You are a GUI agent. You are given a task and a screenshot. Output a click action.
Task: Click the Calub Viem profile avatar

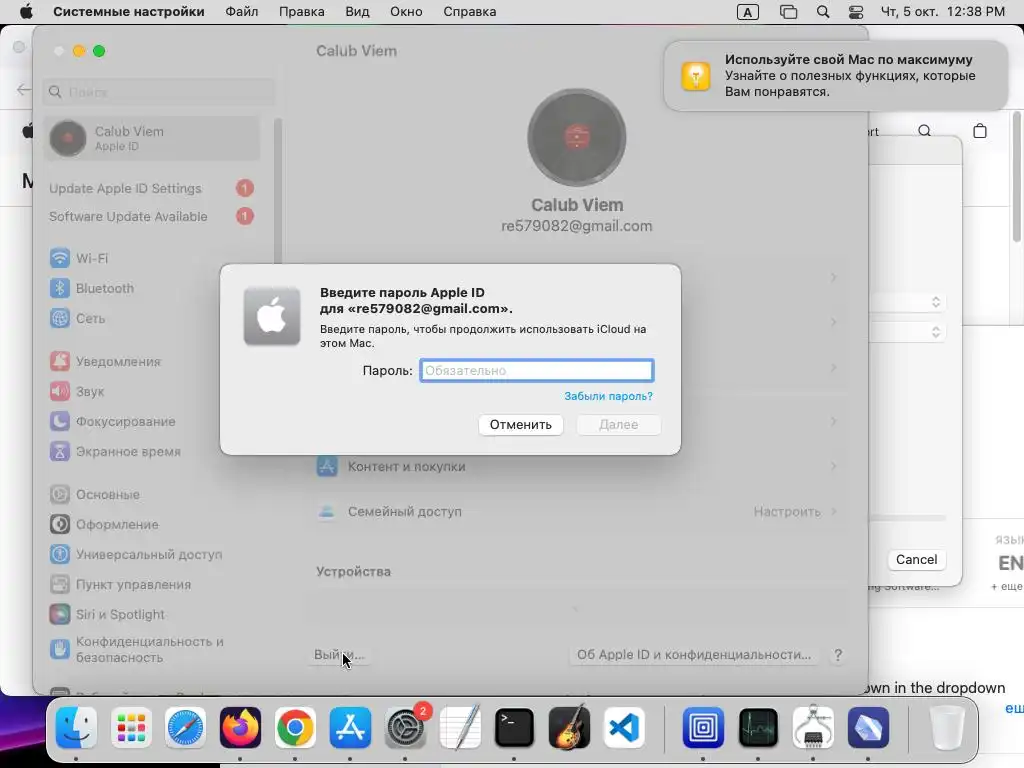pyautogui.click(x=577, y=137)
